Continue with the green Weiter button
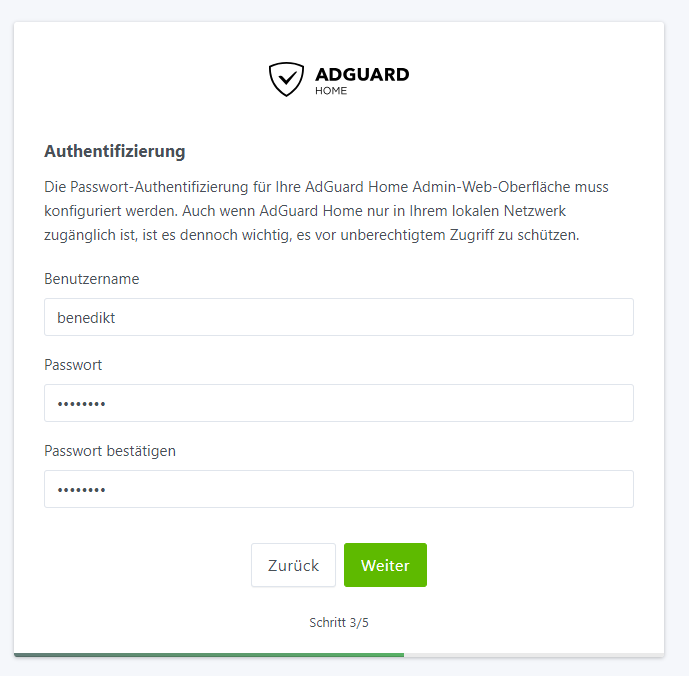The image size is (689, 676). point(385,565)
